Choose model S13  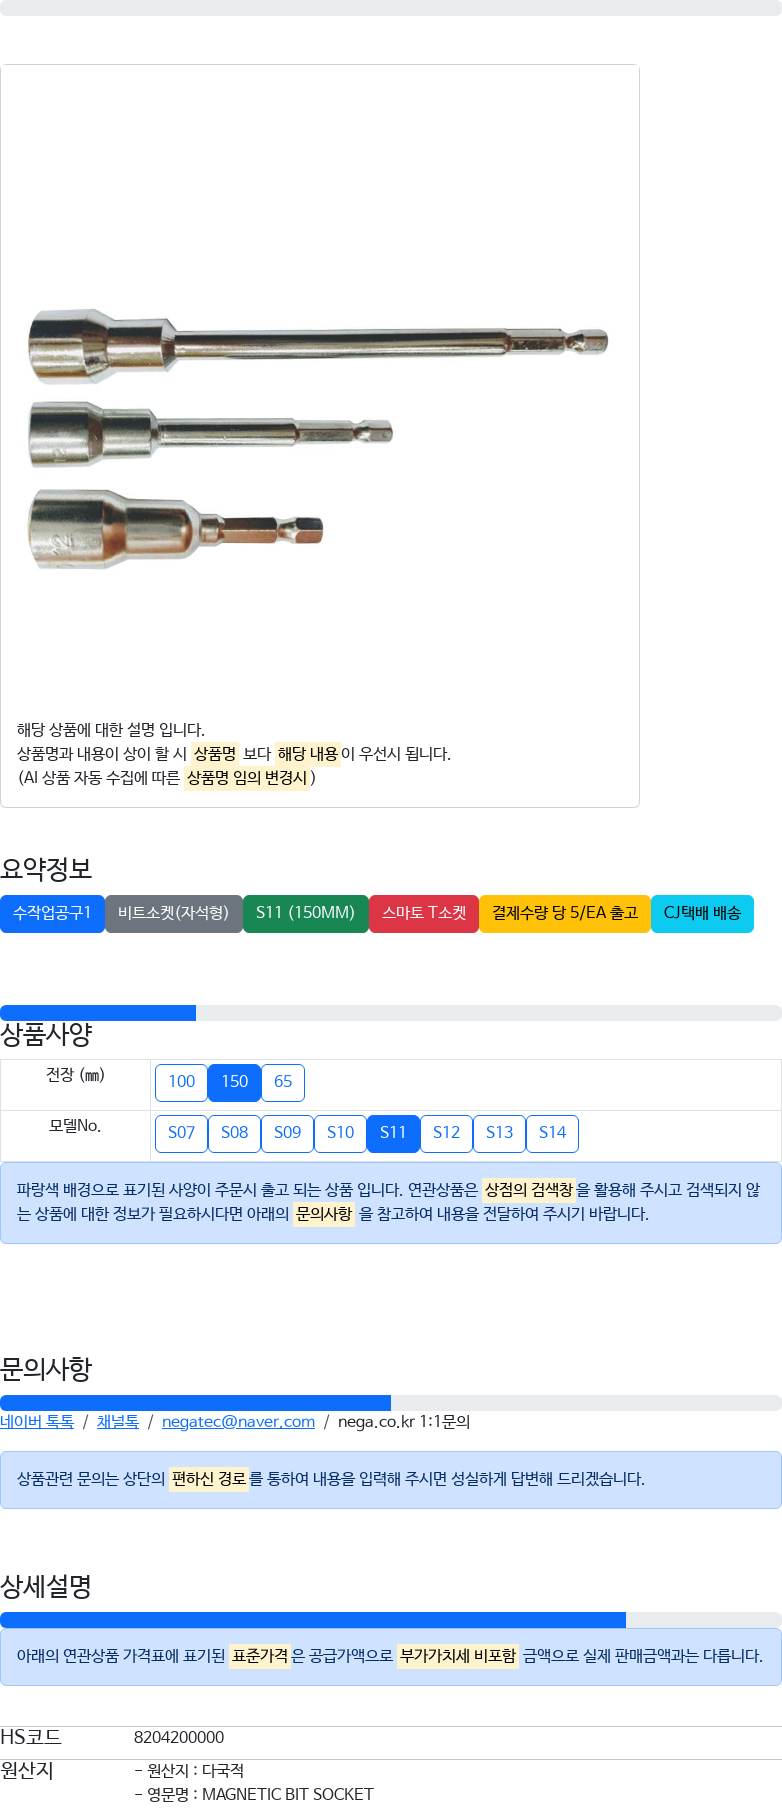coord(499,1133)
